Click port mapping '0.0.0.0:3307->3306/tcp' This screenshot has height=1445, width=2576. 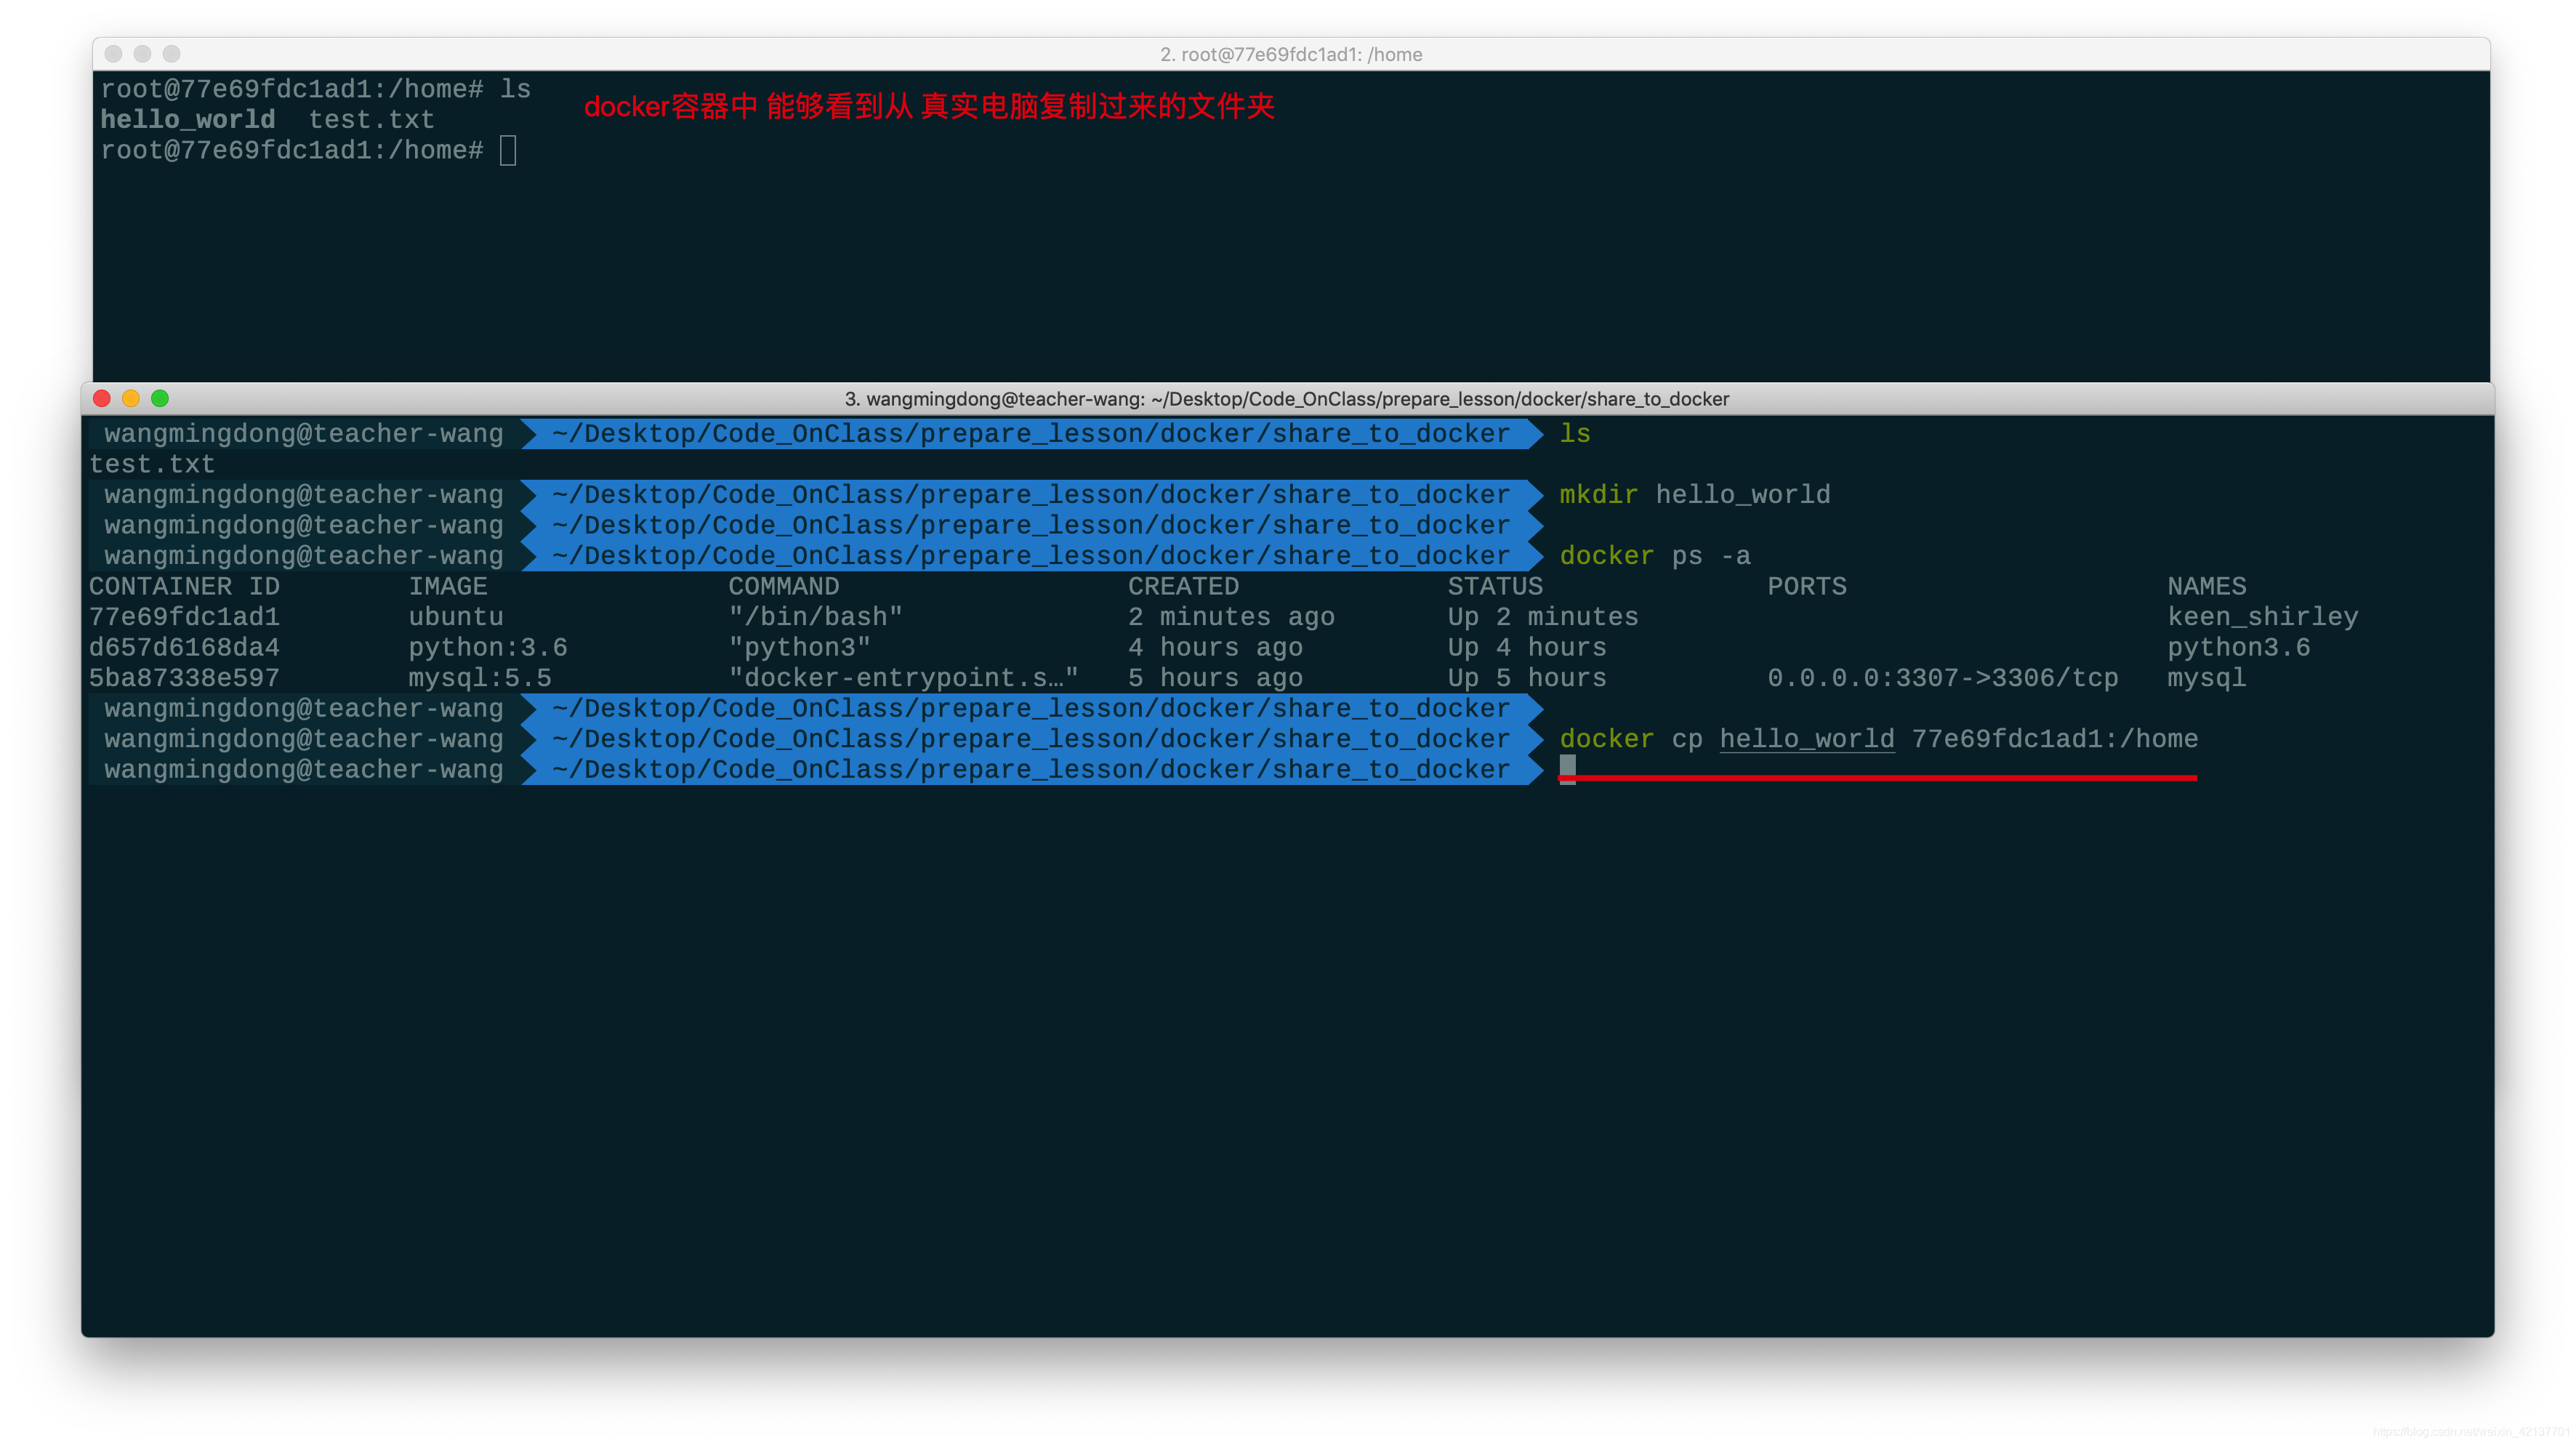click(1943, 678)
